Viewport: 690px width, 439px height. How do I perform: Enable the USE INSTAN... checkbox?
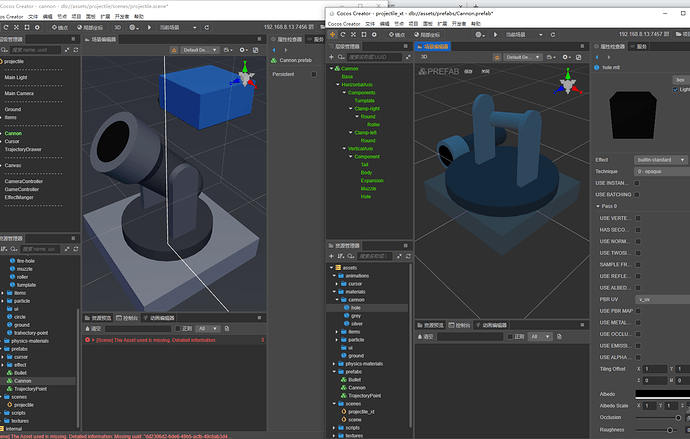click(637, 183)
